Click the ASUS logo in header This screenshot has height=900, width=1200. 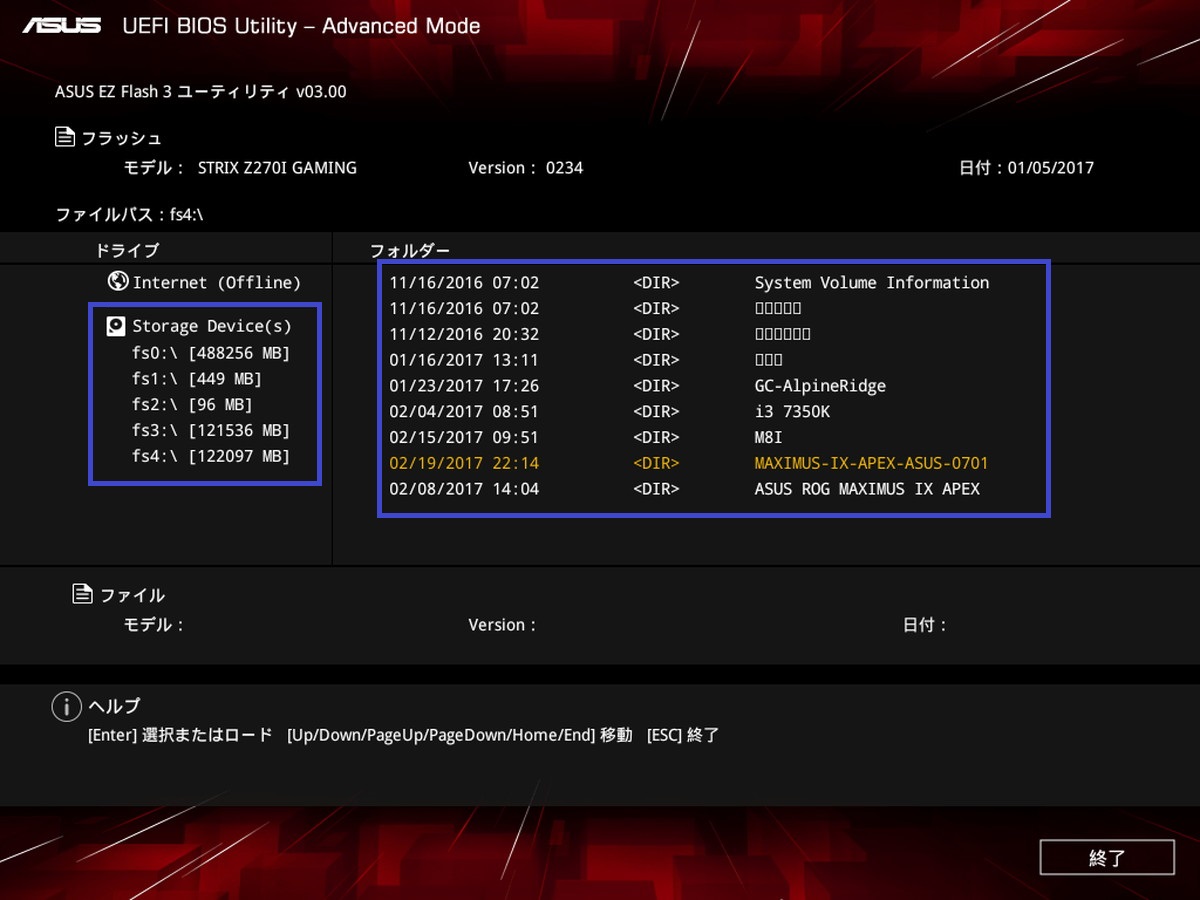pos(62,25)
